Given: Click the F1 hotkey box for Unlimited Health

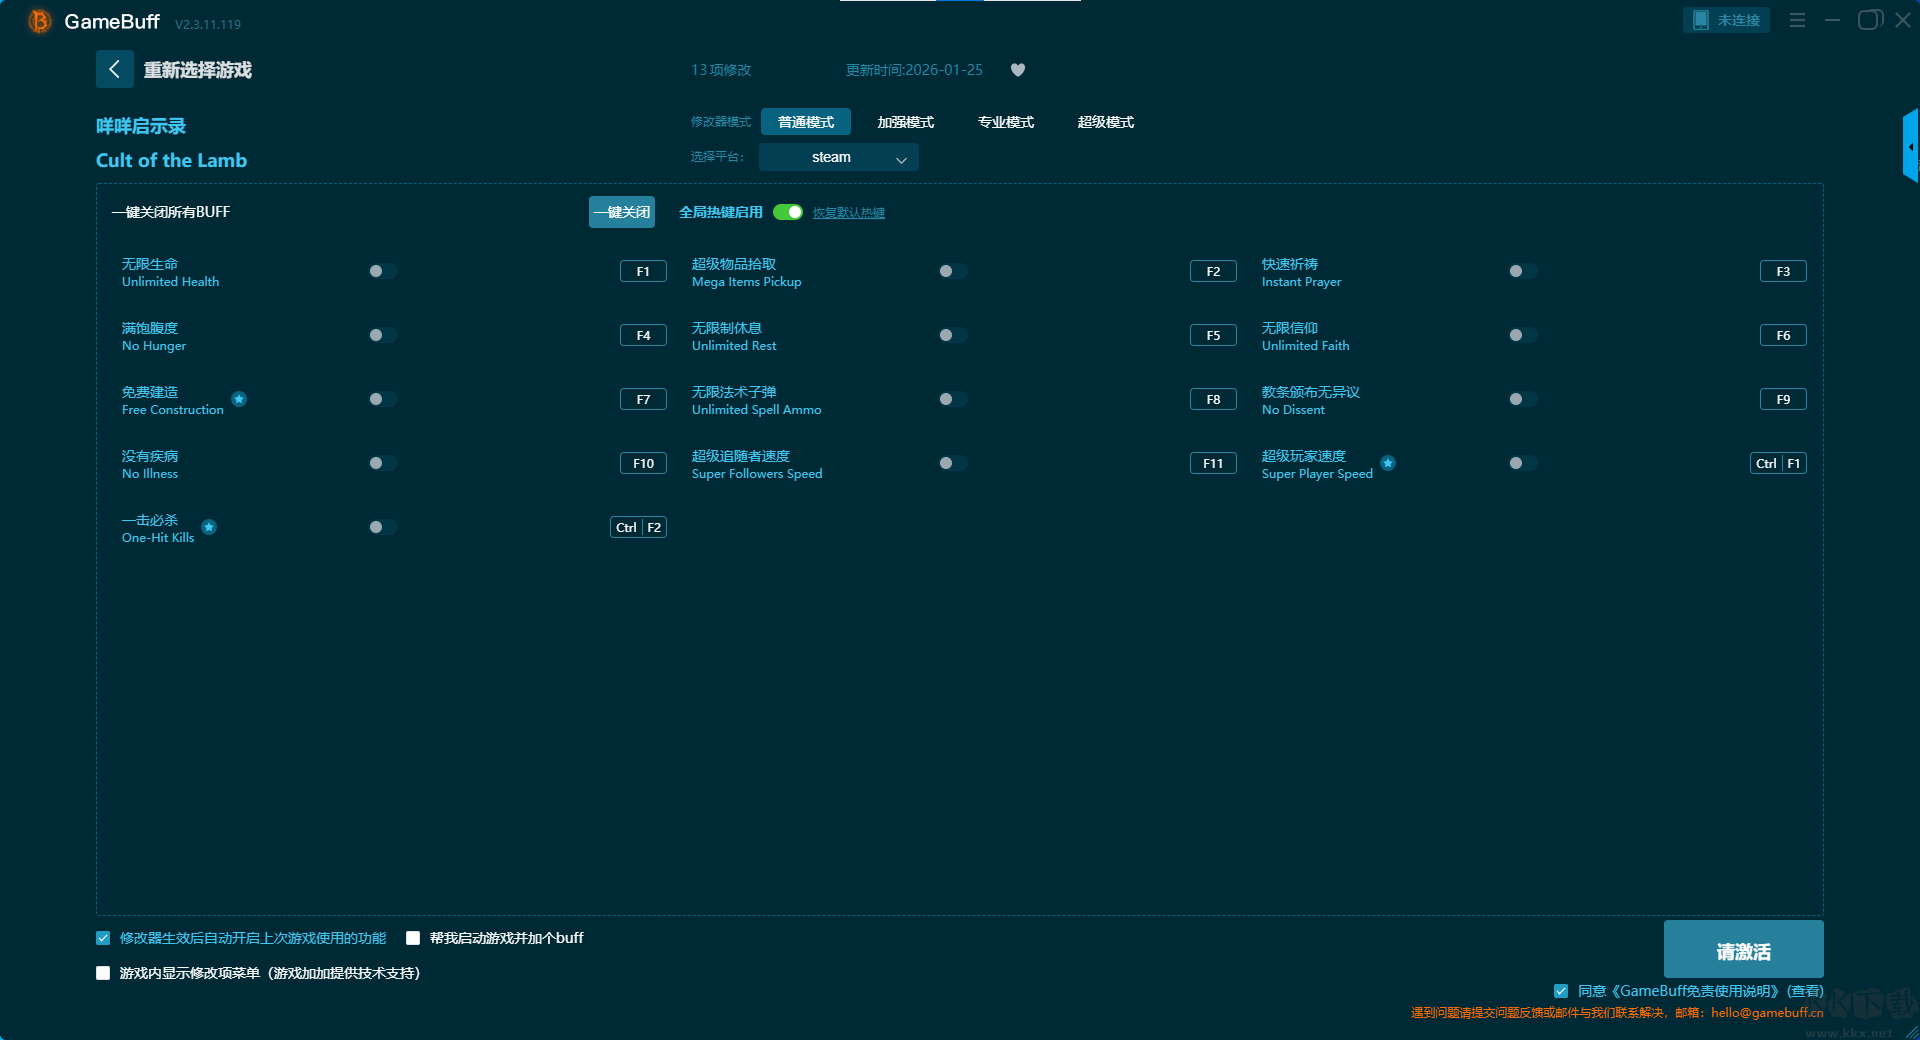Looking at the screenshot, I should click(x=643, y=271).
